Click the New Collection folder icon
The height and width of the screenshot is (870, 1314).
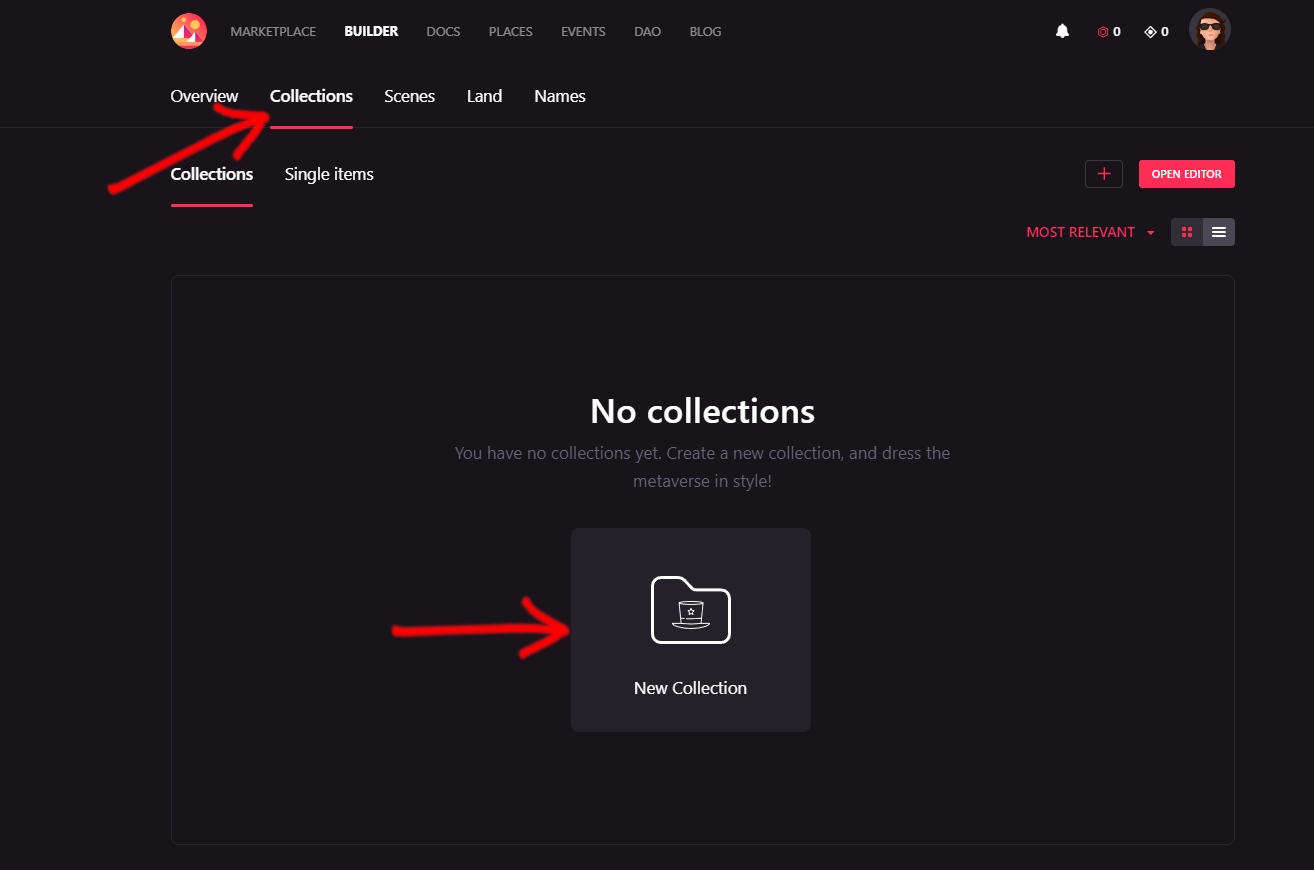tap(690, 609)
